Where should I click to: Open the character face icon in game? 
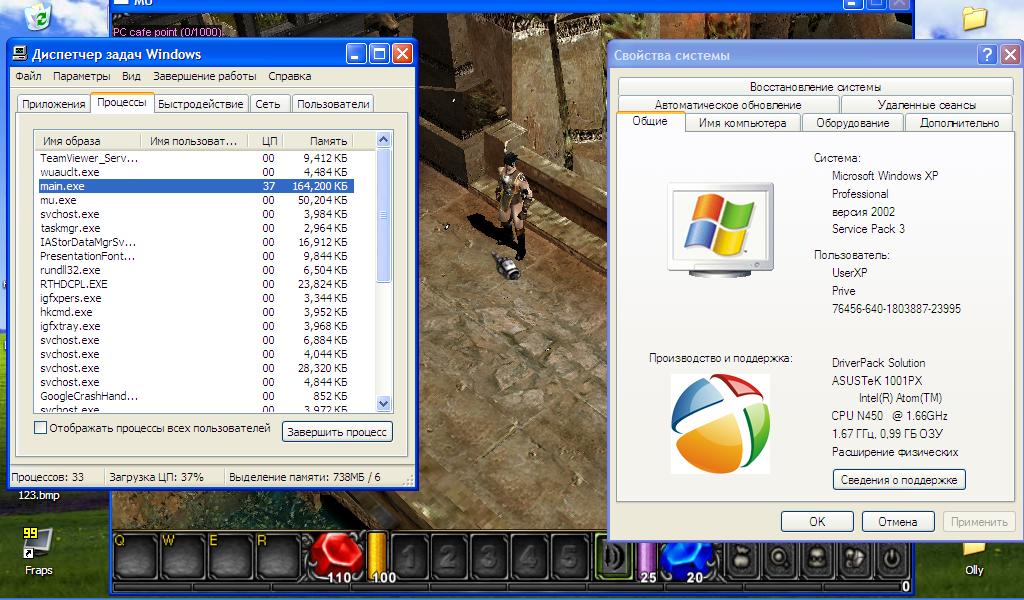(816, 560)
